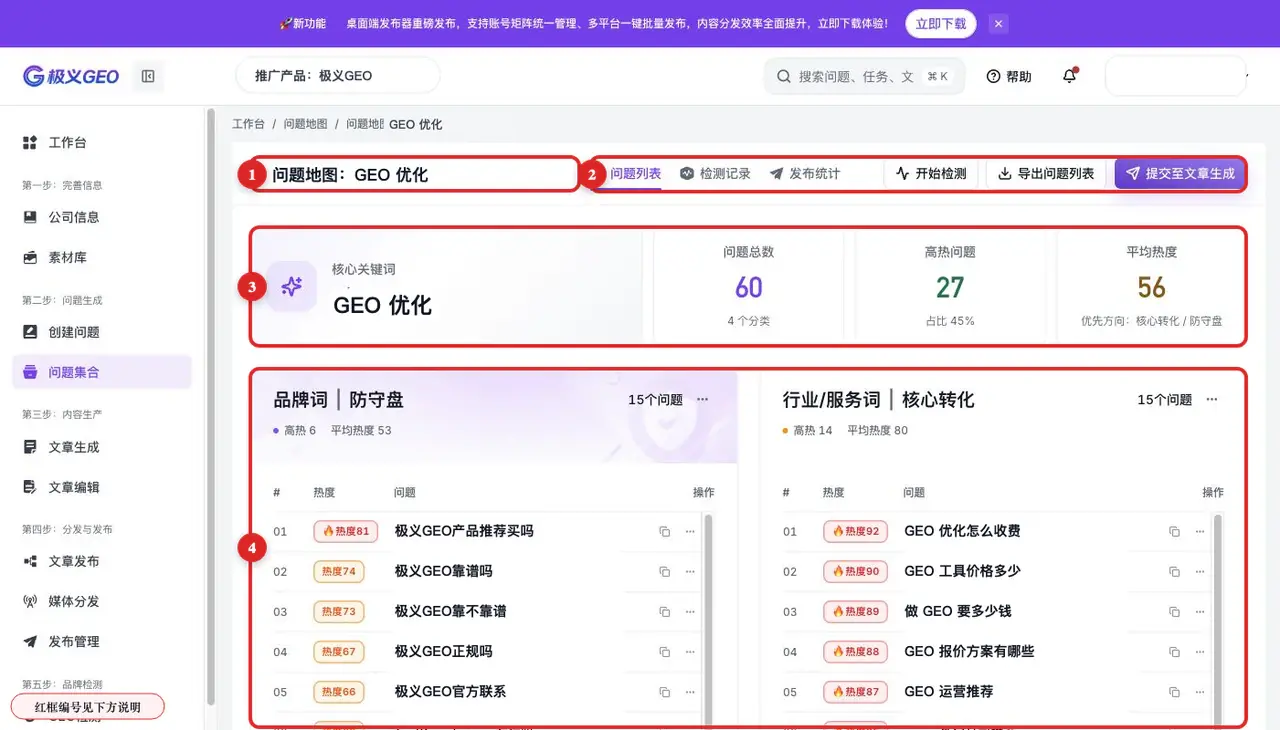Copy the question GEO 报价方案有哪些
This screenshot has width=1280, height=730.
pyautogui.click(x=1174, y=651)
